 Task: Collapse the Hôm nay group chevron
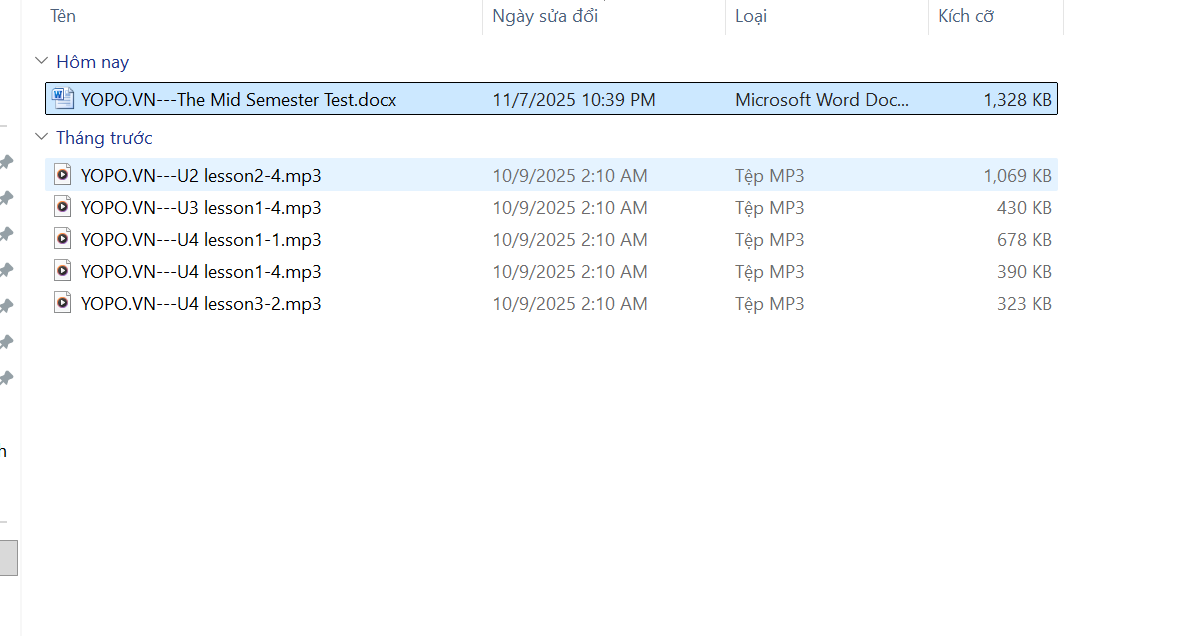(41, 61)
